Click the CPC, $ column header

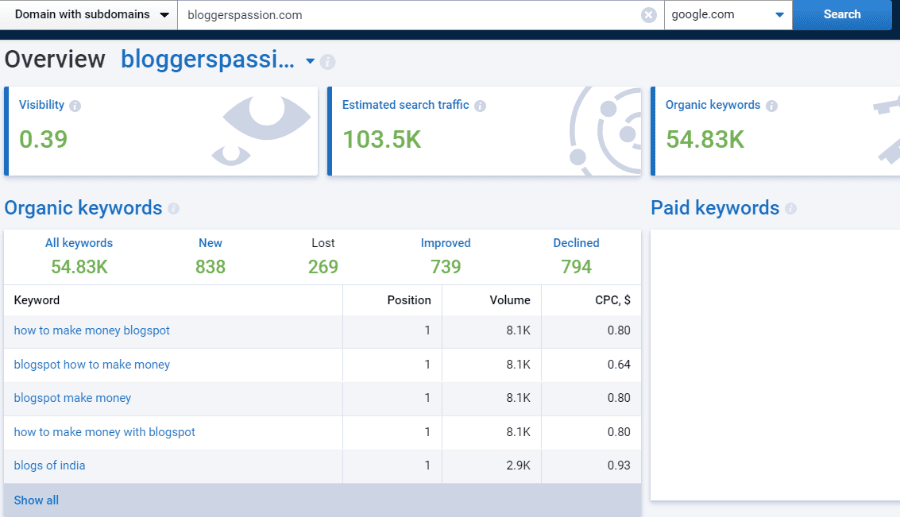click(x=612, y=300)
